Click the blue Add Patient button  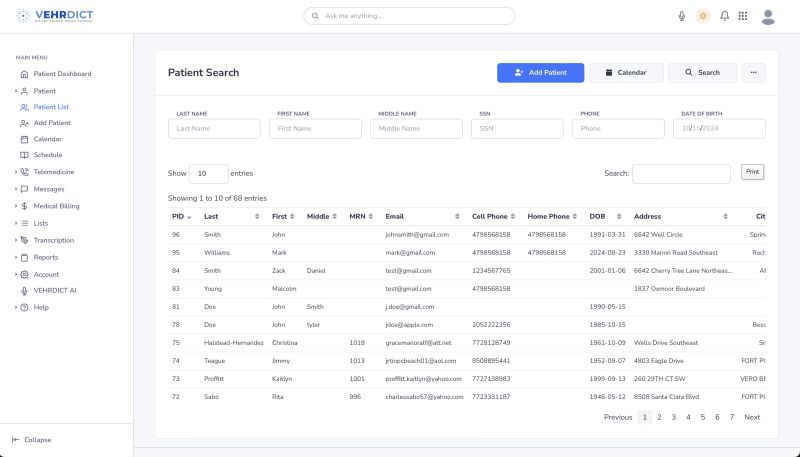click(540, 73)
